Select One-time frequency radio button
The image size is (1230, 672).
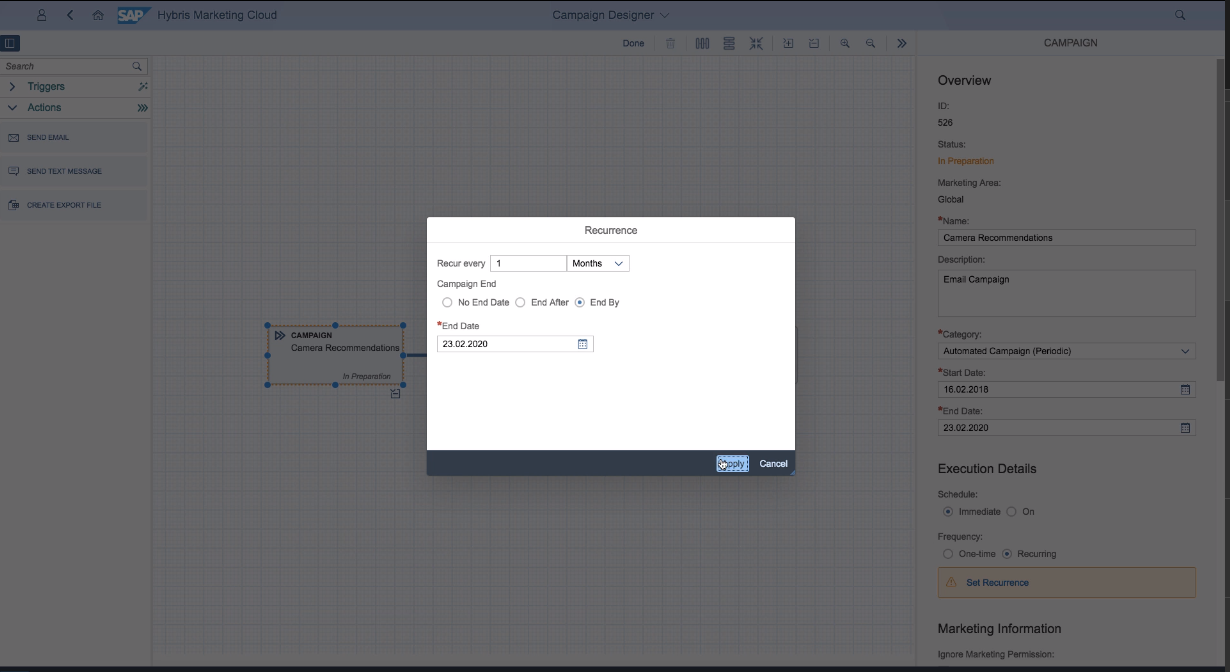click(x=948, y=554)
